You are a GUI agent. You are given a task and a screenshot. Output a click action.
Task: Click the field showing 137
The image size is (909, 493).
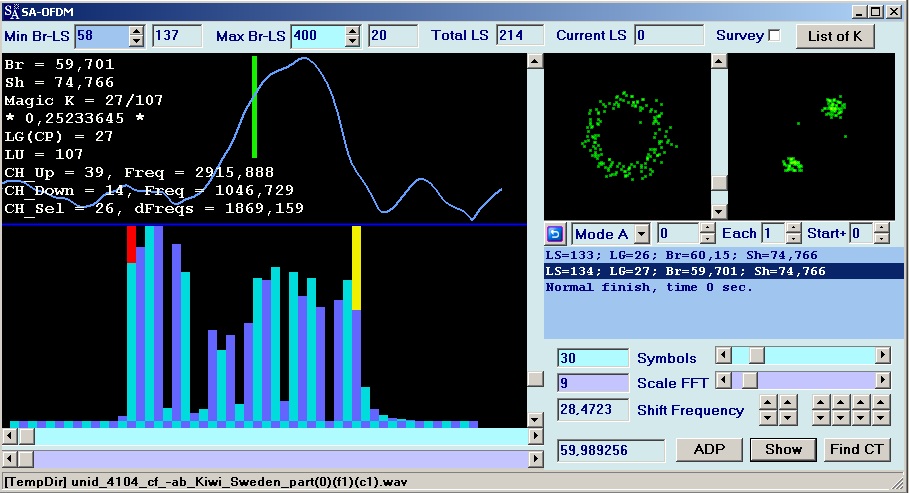[x=177, y=36]
